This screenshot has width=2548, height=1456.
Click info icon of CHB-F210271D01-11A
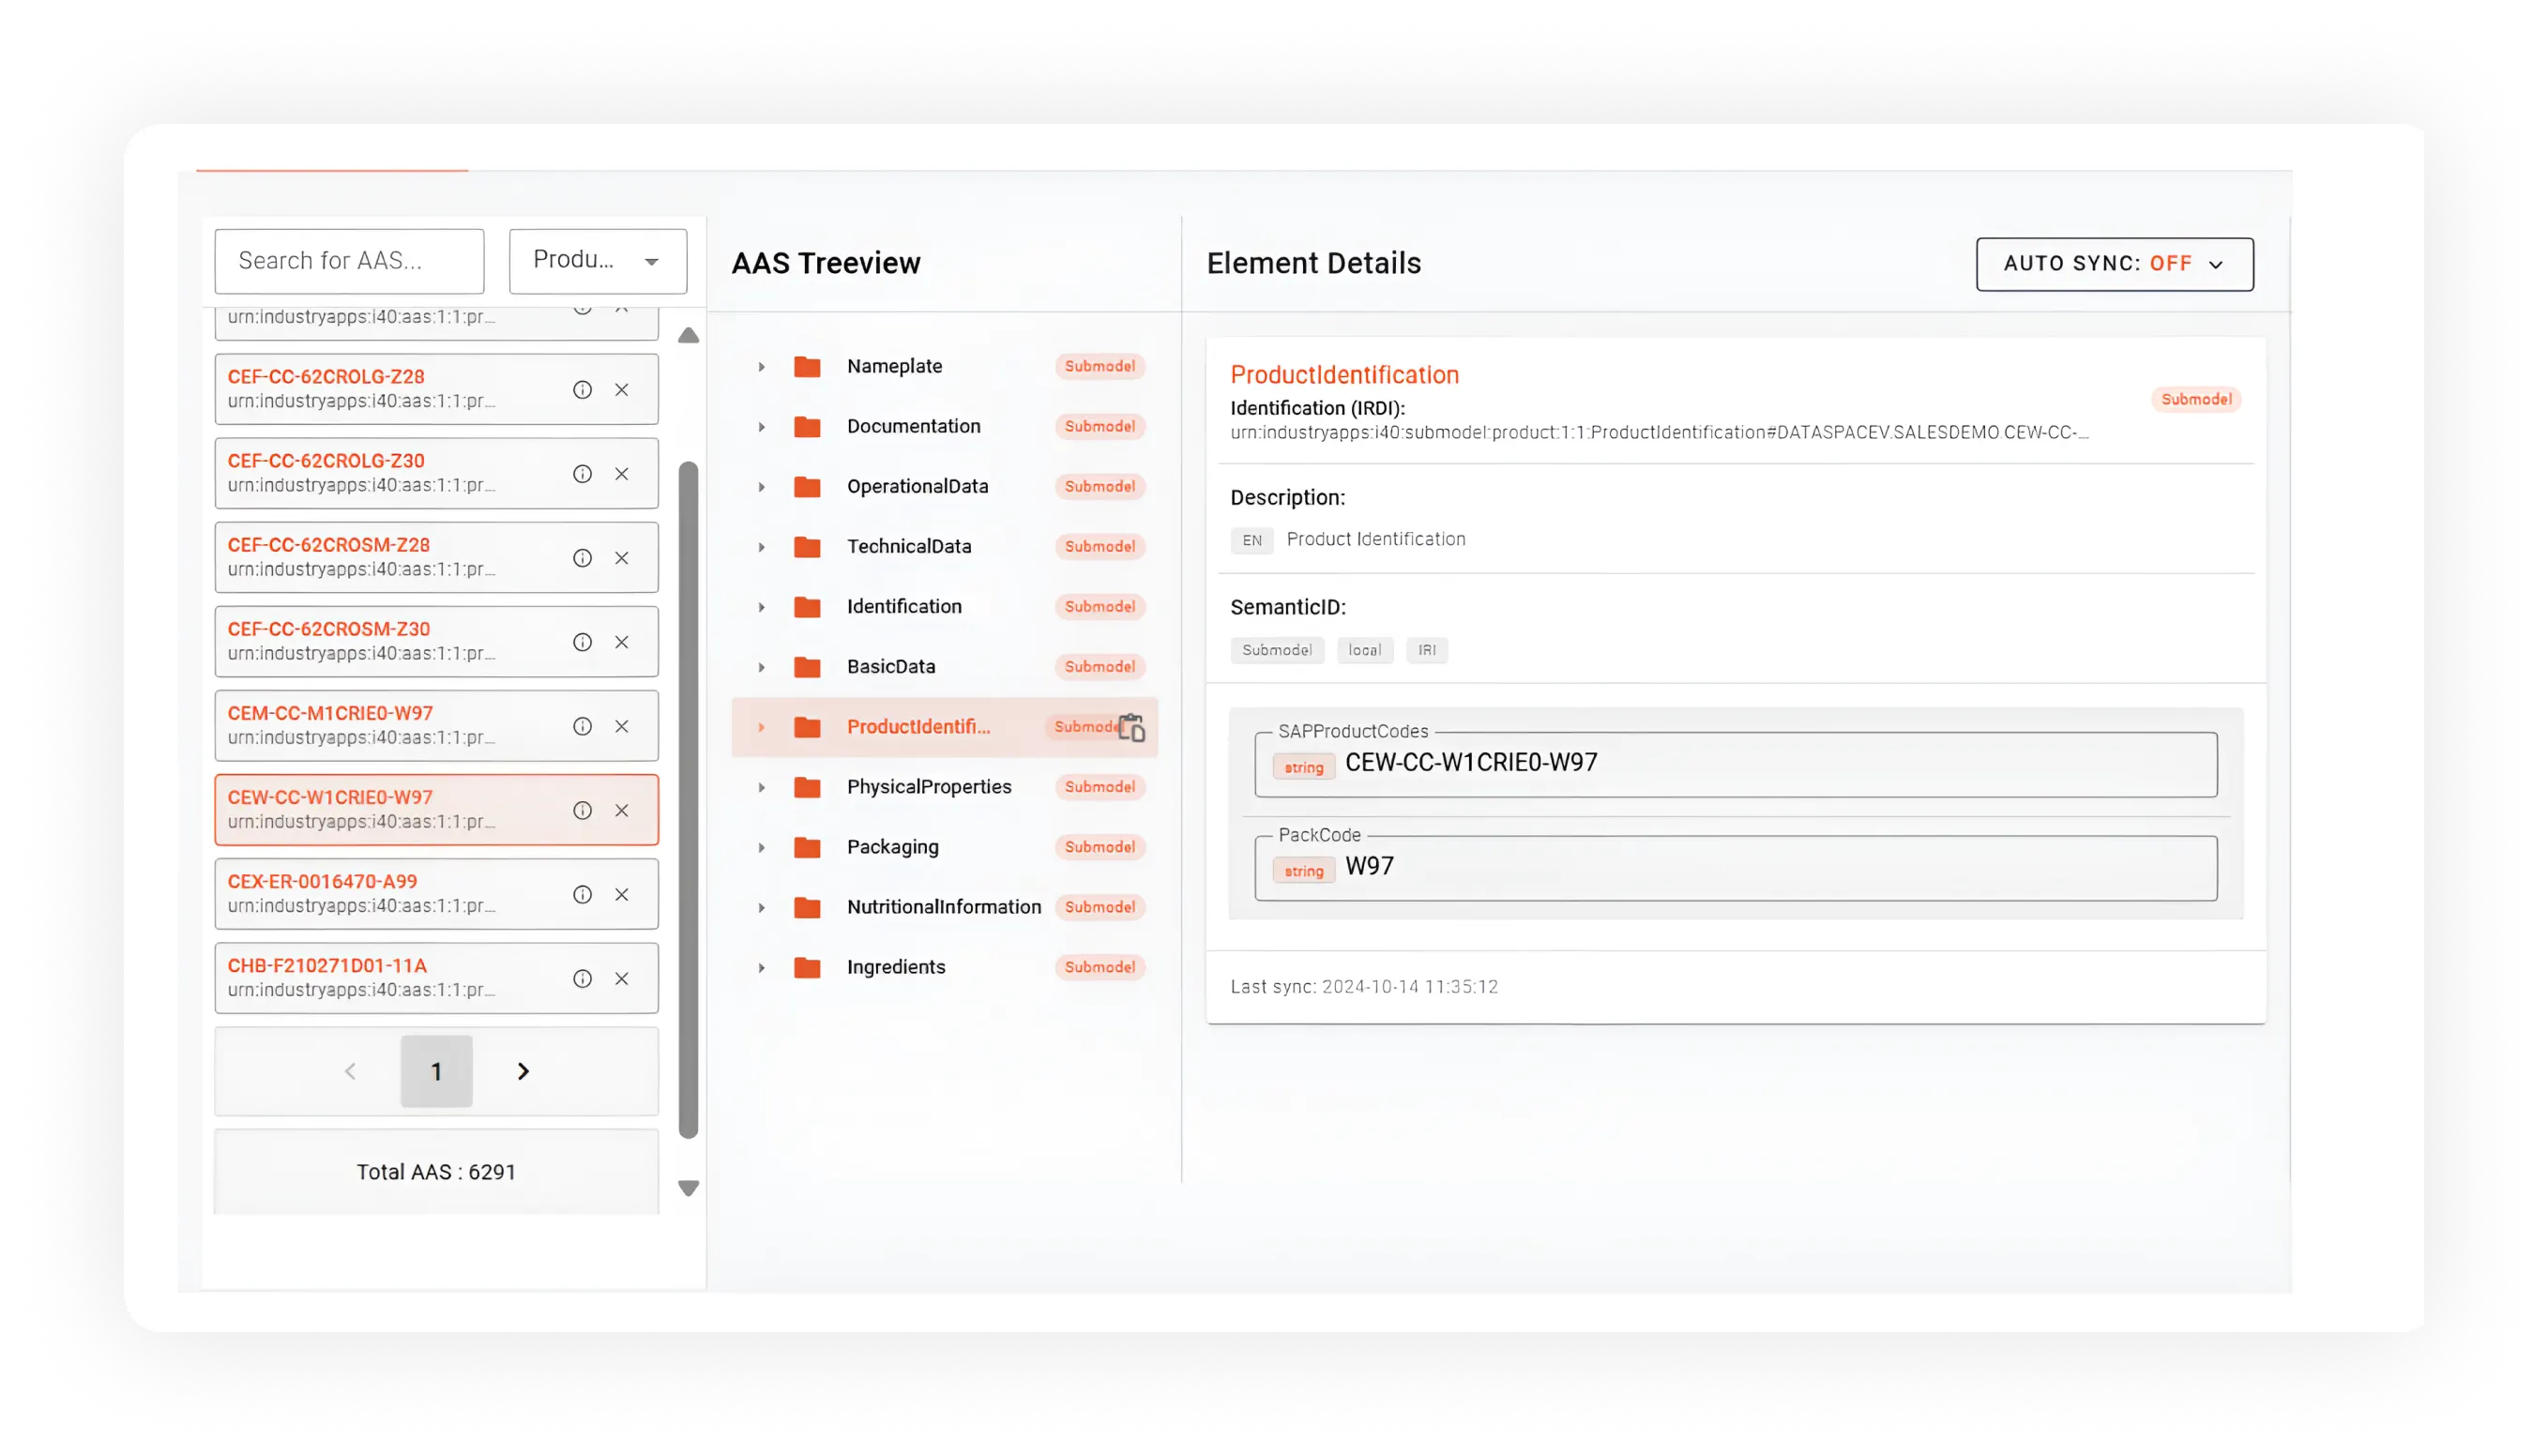582,978
